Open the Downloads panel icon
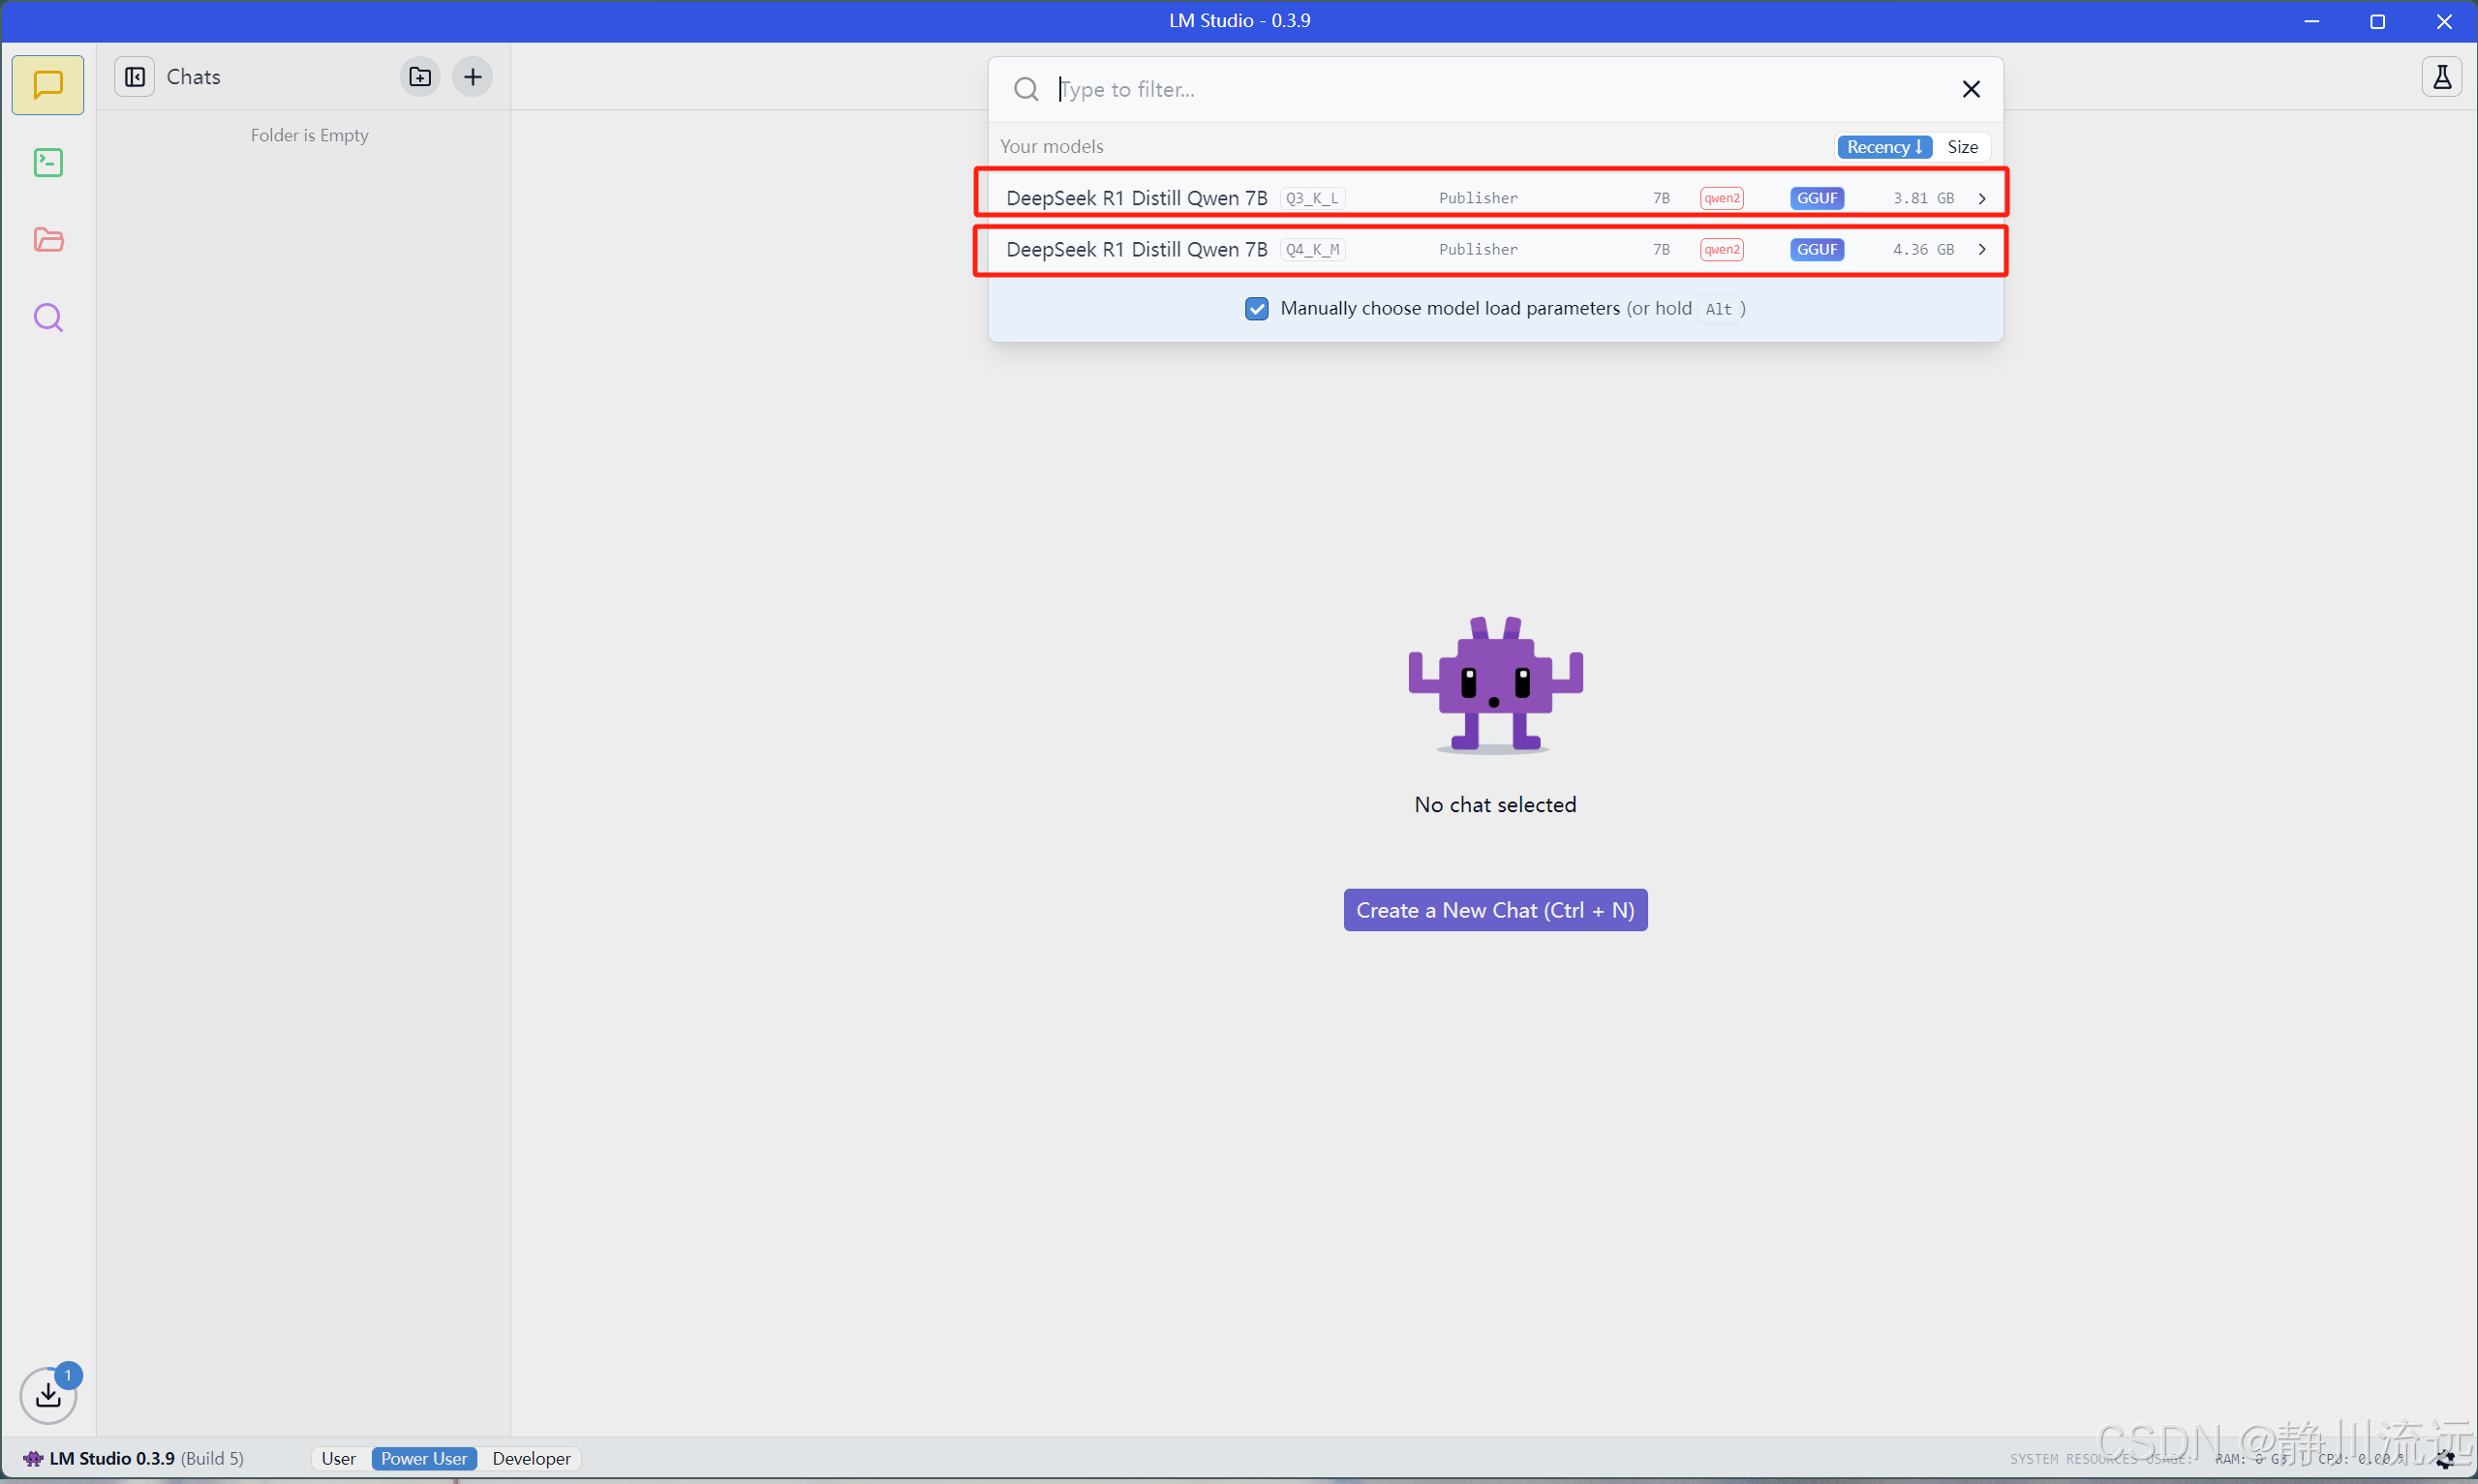 tap(47, 1395)
